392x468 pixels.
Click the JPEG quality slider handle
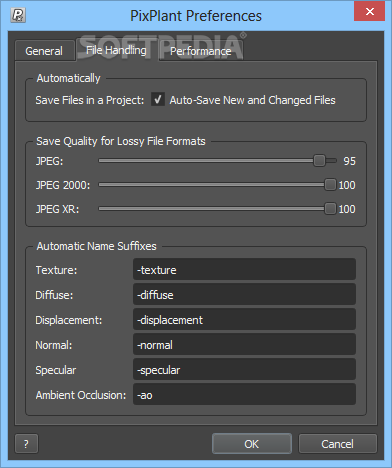(319, 161)
